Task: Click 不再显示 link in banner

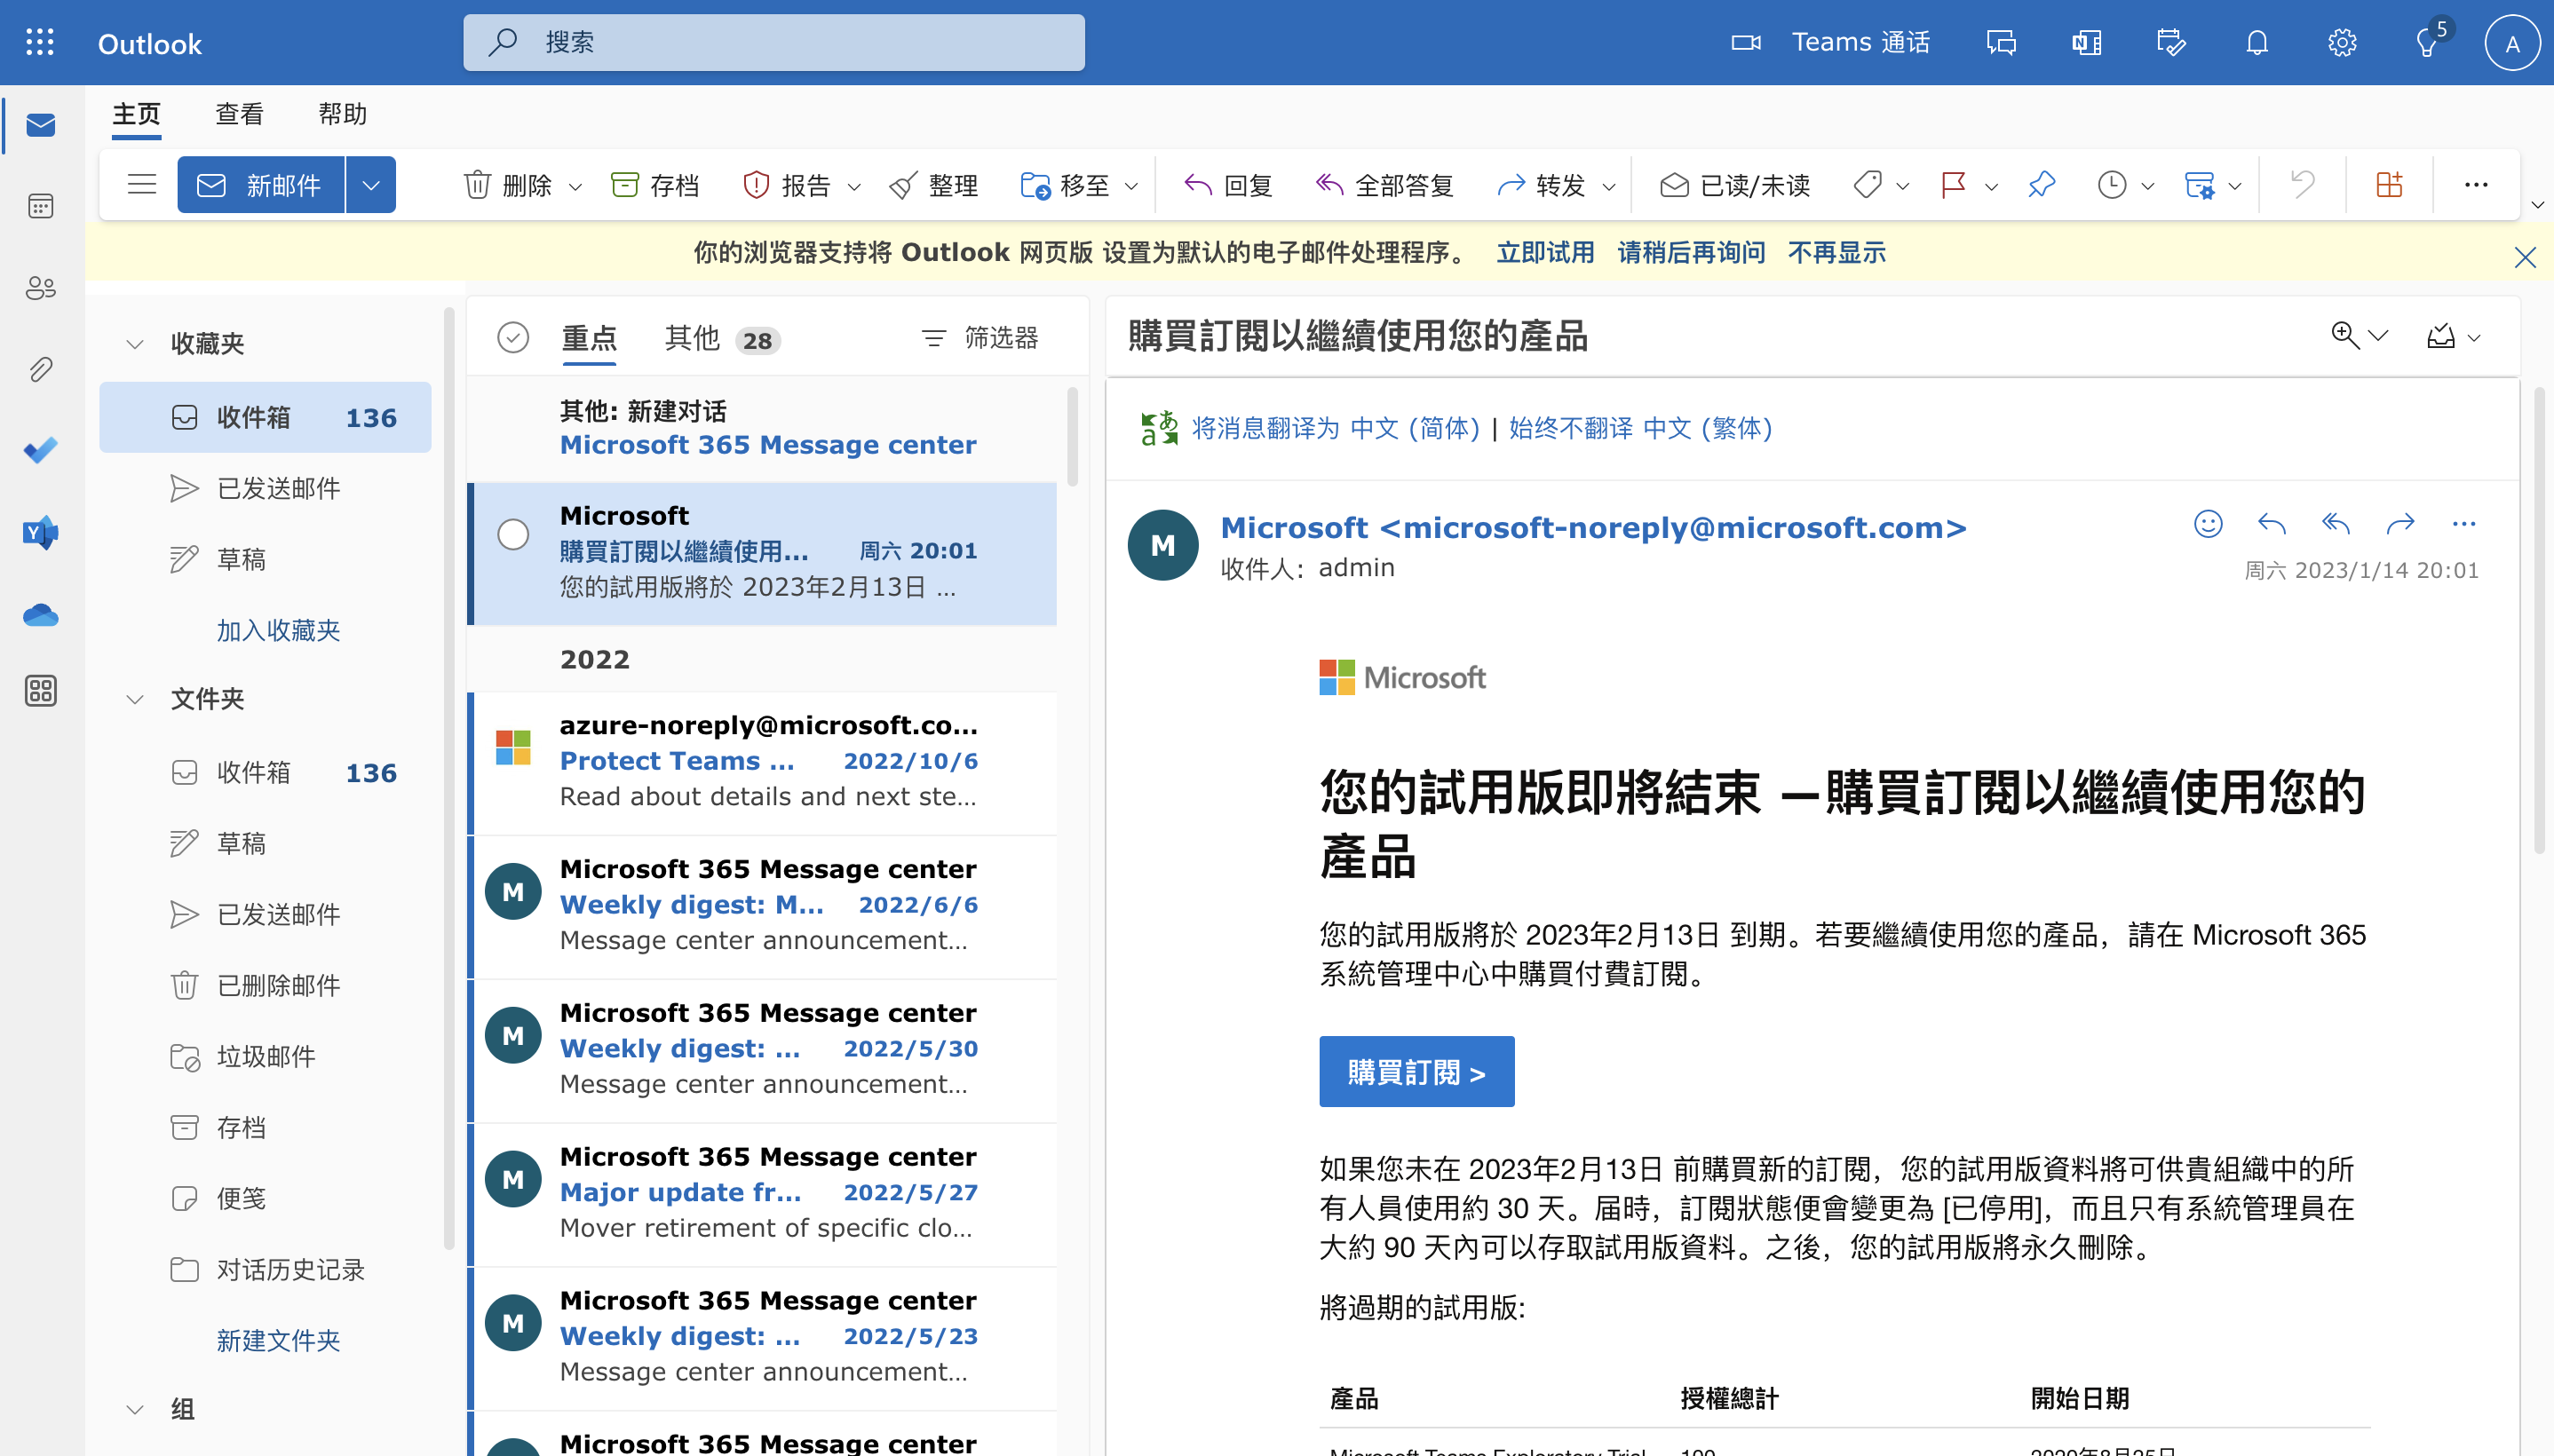Action: (x=1837, y=252)
